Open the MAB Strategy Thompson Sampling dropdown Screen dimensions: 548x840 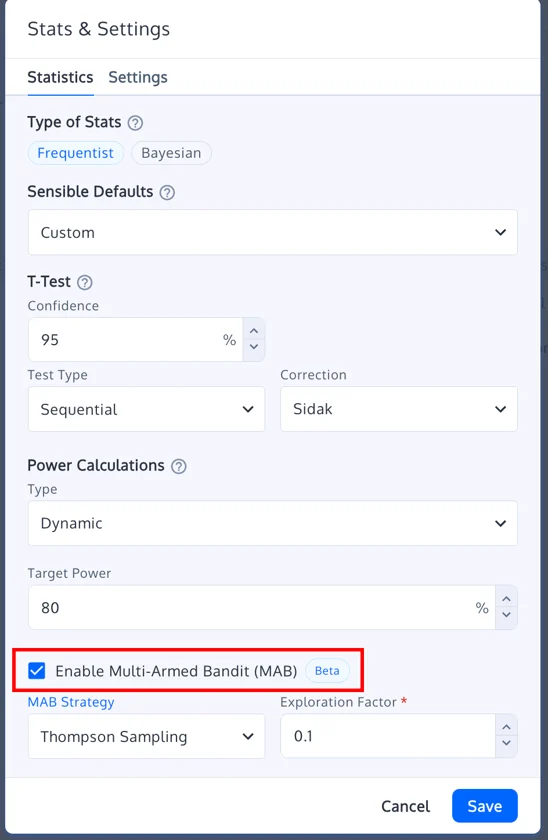[x=146, y=737]
